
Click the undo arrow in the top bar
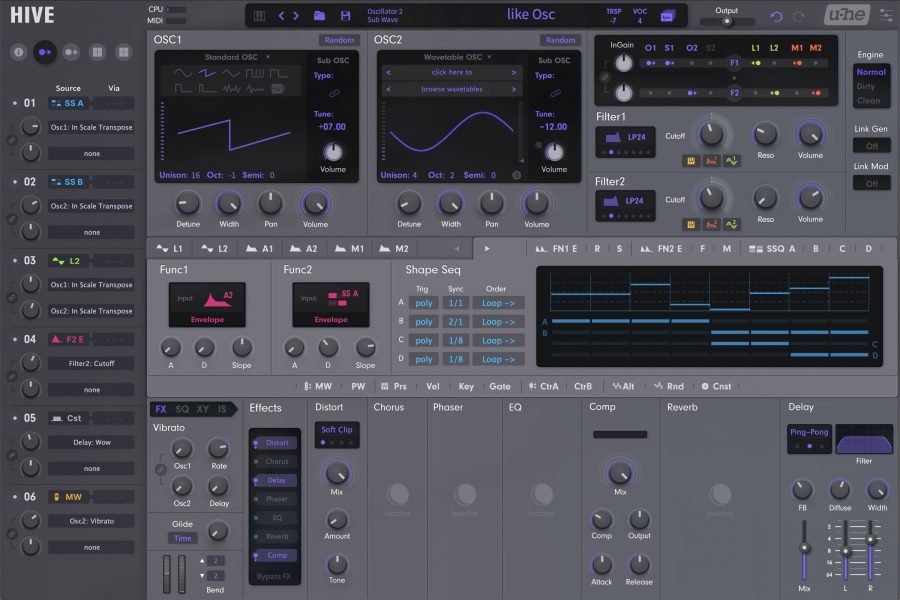point(777,16)
